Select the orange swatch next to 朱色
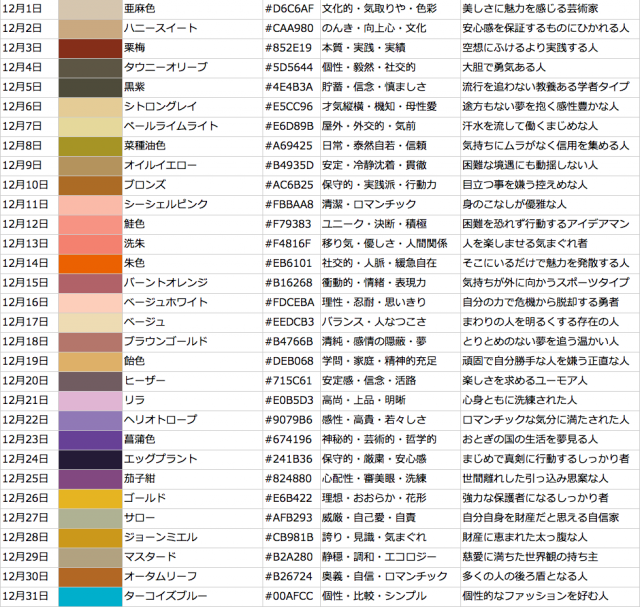 click(x=90, y=263)
